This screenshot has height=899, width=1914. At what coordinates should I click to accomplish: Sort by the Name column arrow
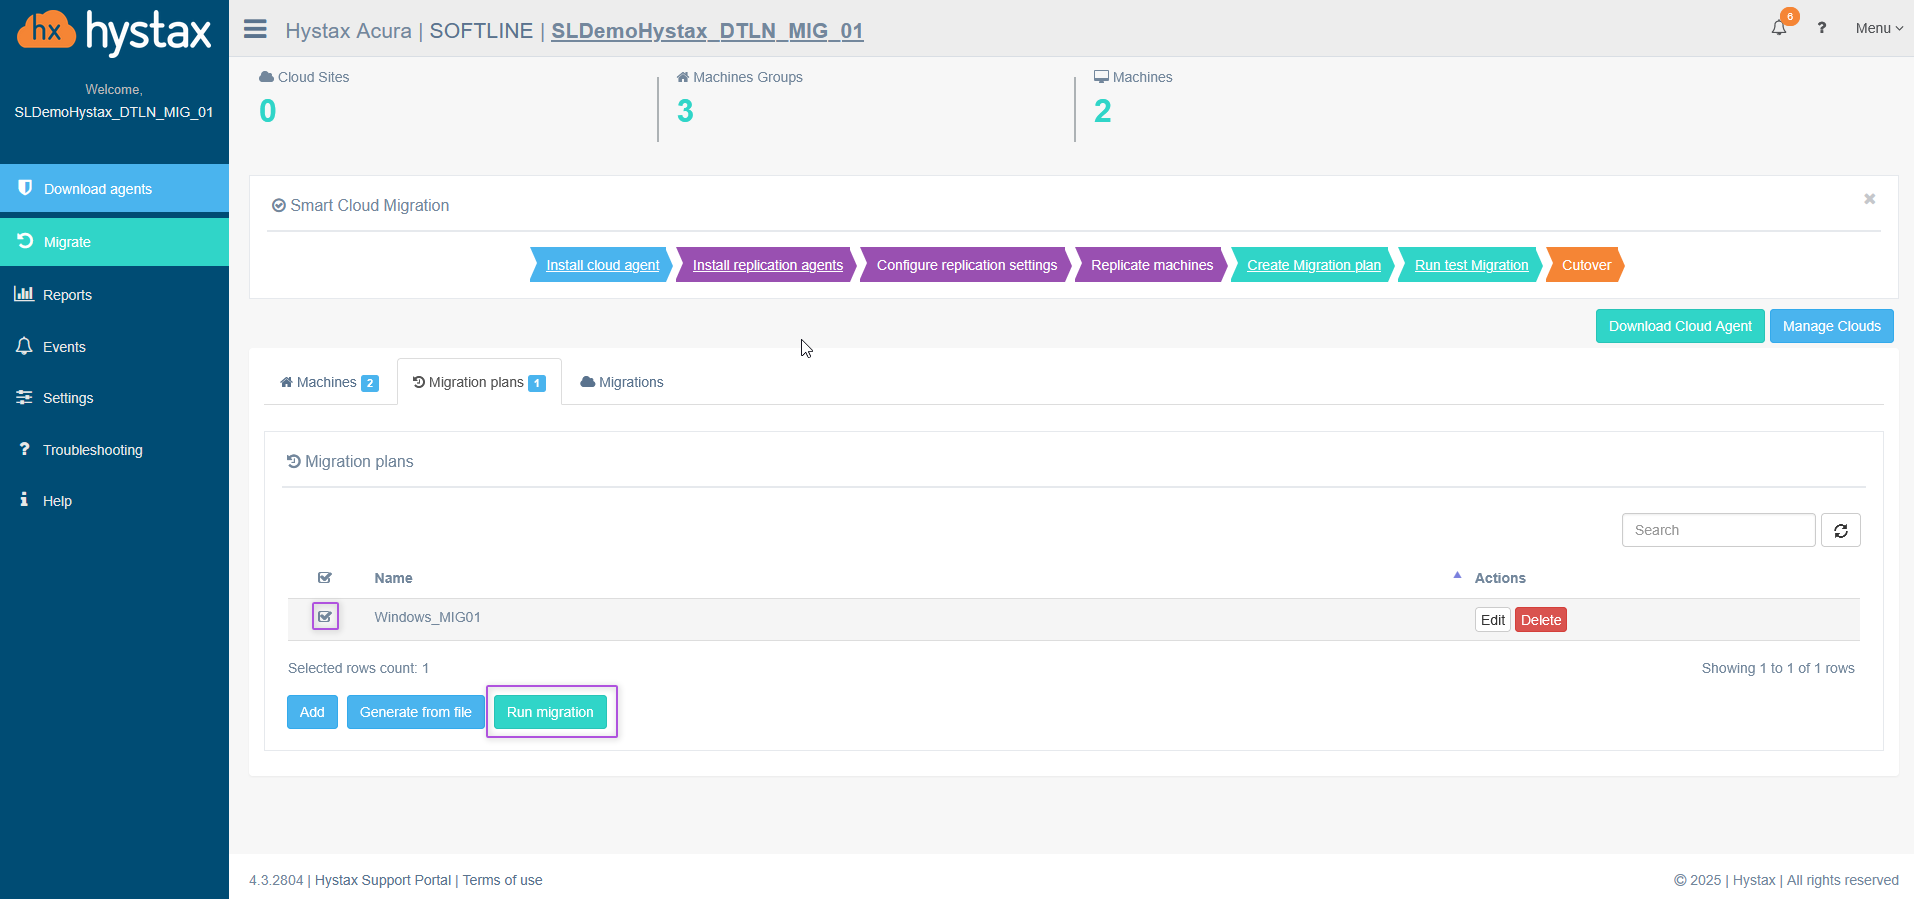coord(1457,576)
